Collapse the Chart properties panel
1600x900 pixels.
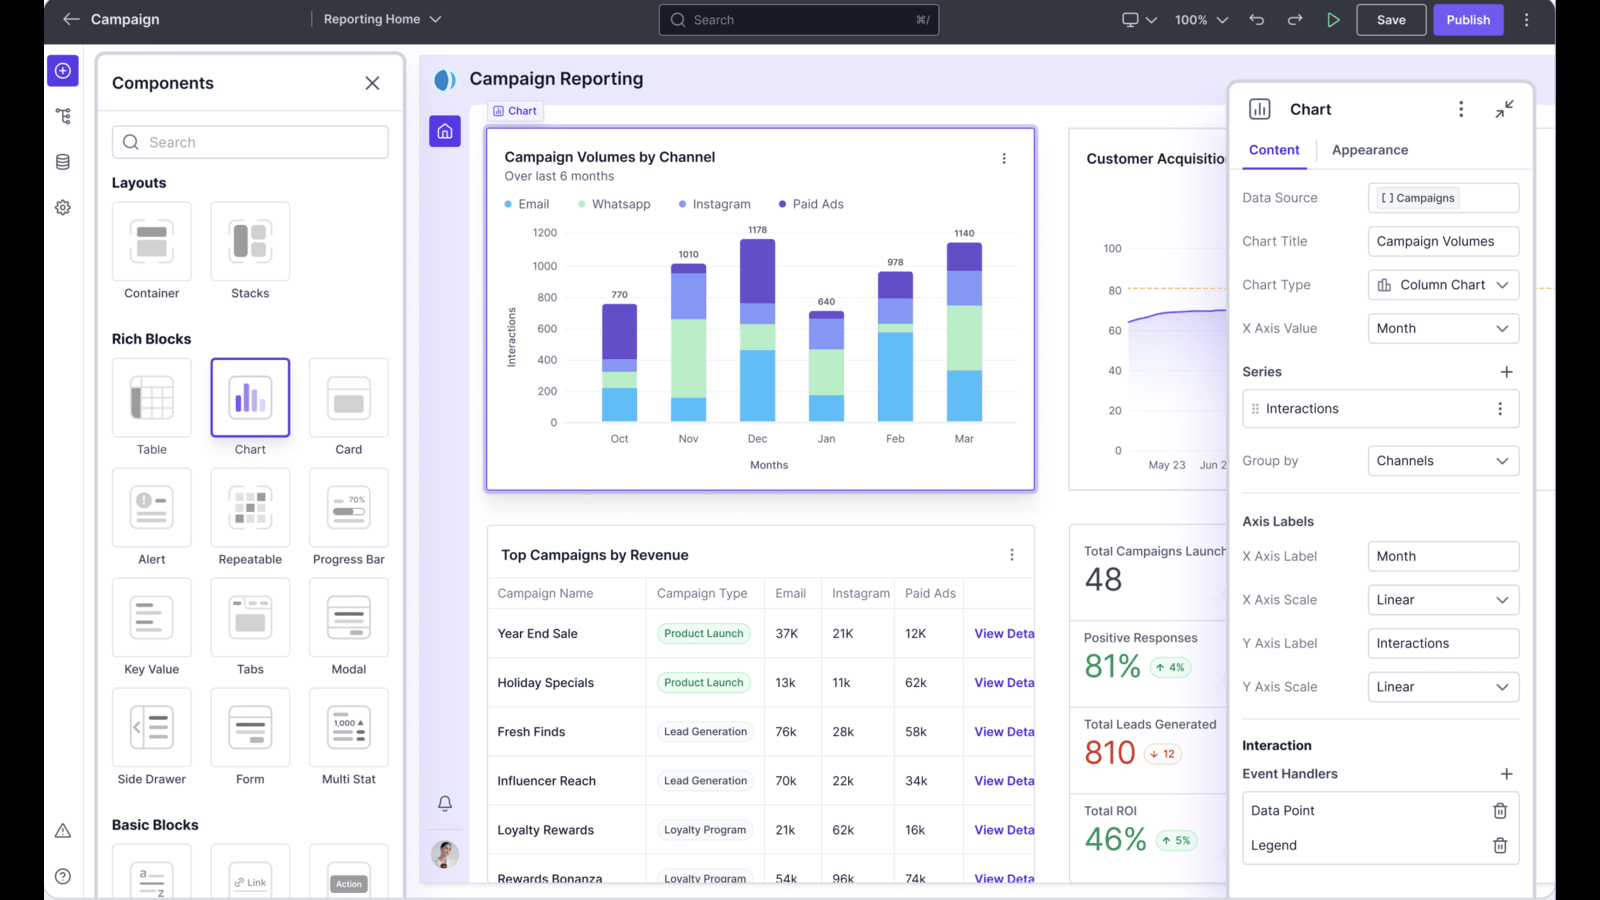[x=1504, y=109]
